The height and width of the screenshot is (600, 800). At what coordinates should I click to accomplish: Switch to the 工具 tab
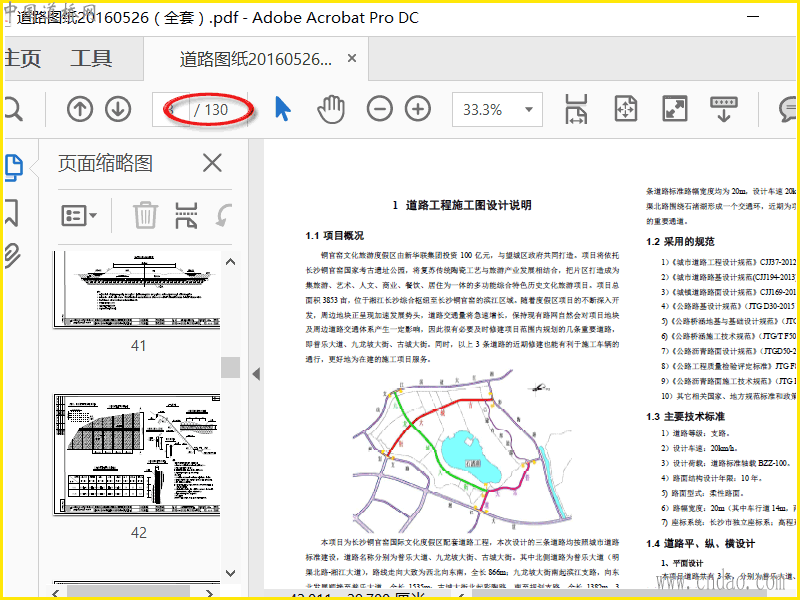tap(91, 58)
